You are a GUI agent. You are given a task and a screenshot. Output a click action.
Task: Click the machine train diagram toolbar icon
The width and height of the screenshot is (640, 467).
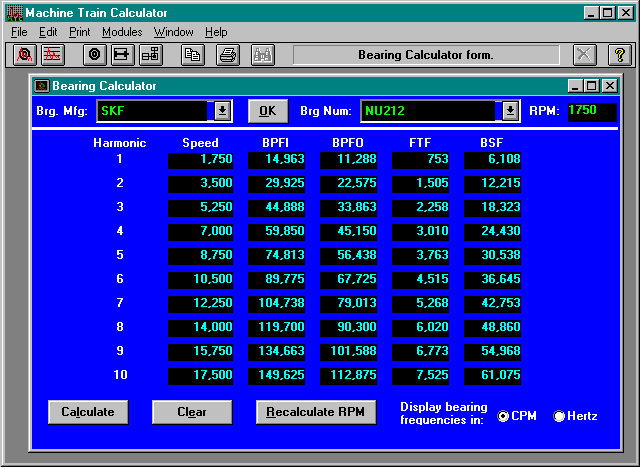(151, 54)
